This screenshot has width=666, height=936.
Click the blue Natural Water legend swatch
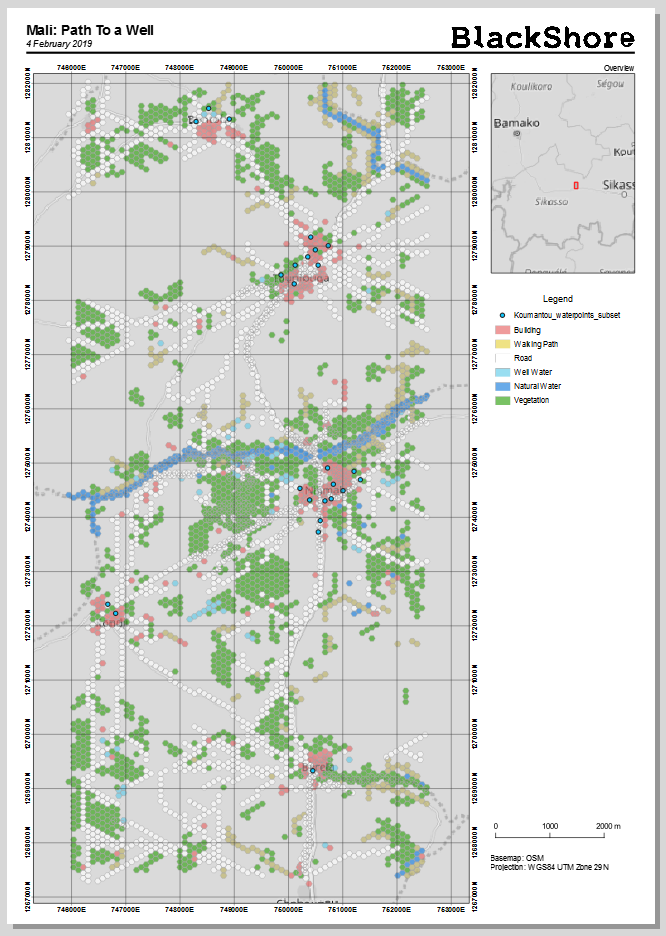pos(502,386)
